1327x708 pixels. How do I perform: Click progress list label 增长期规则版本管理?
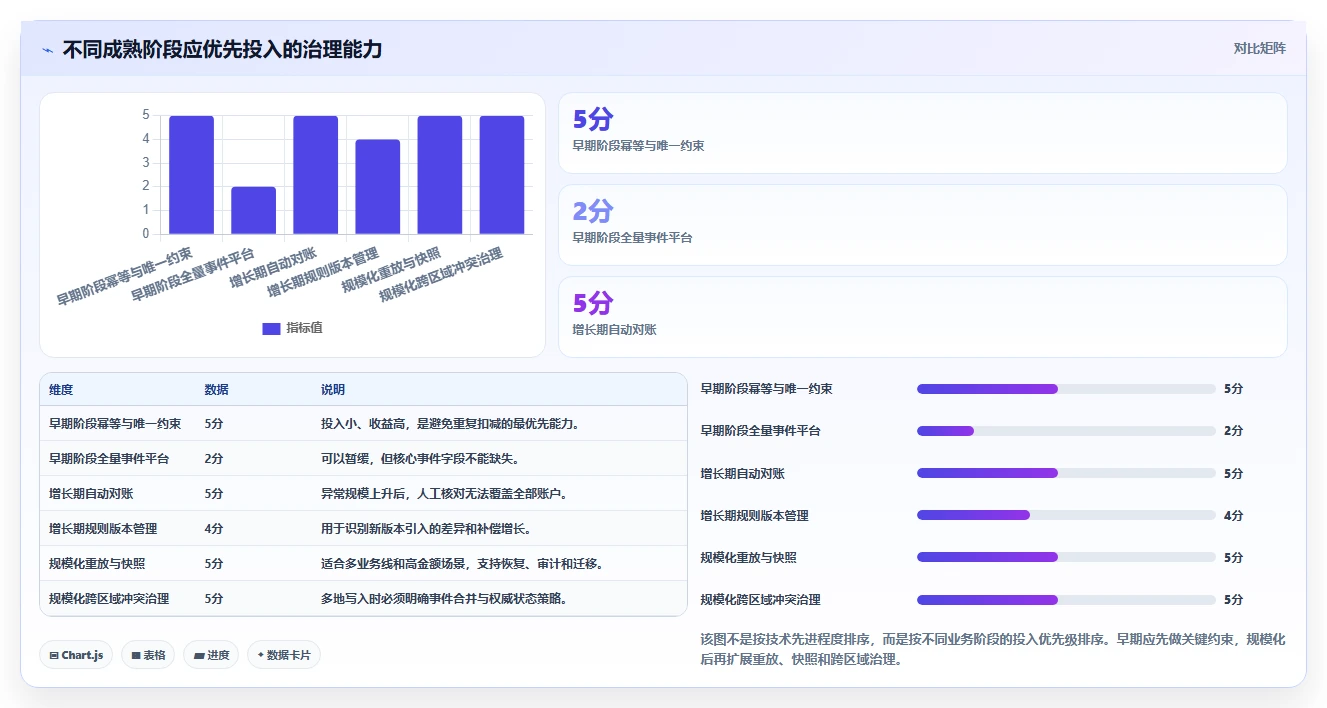(755, 516)
